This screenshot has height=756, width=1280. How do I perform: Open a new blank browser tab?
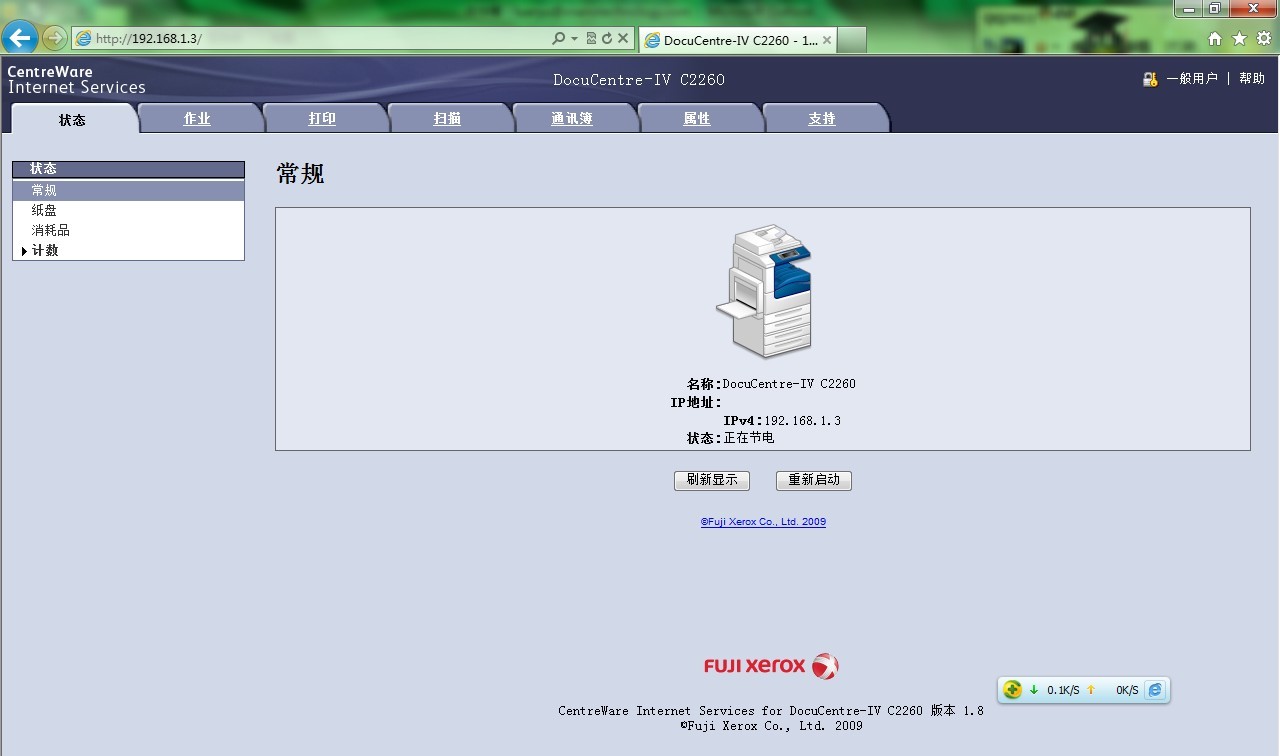(x=851, y=40)
